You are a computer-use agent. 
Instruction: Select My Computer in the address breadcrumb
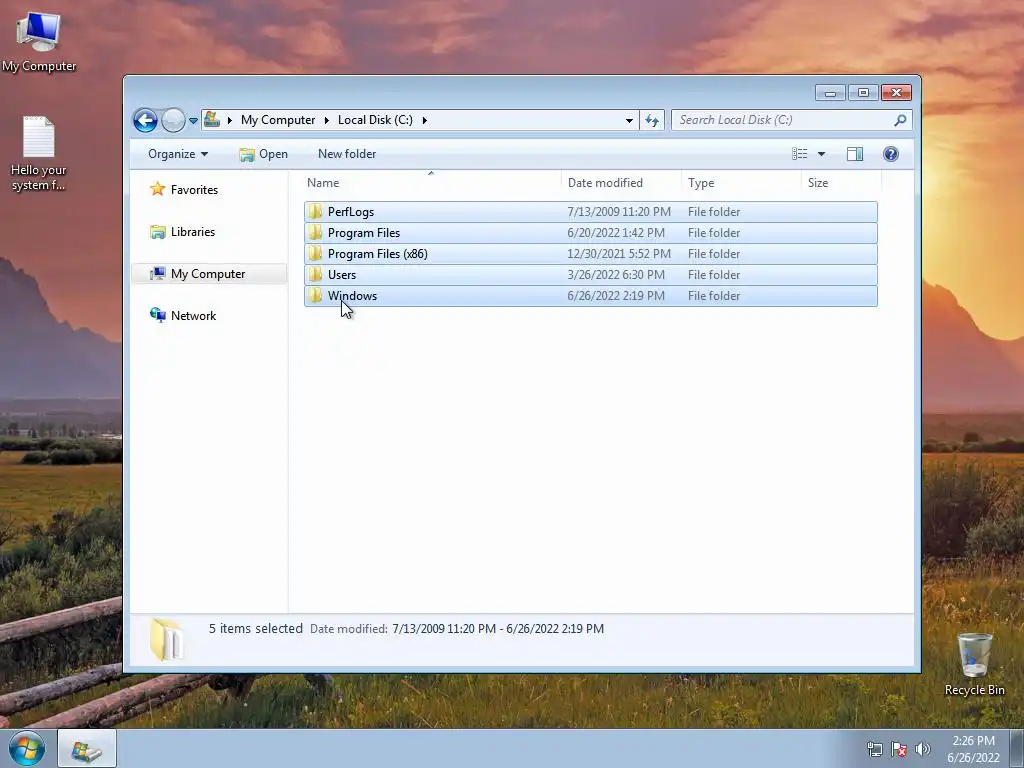pos(278,120)
